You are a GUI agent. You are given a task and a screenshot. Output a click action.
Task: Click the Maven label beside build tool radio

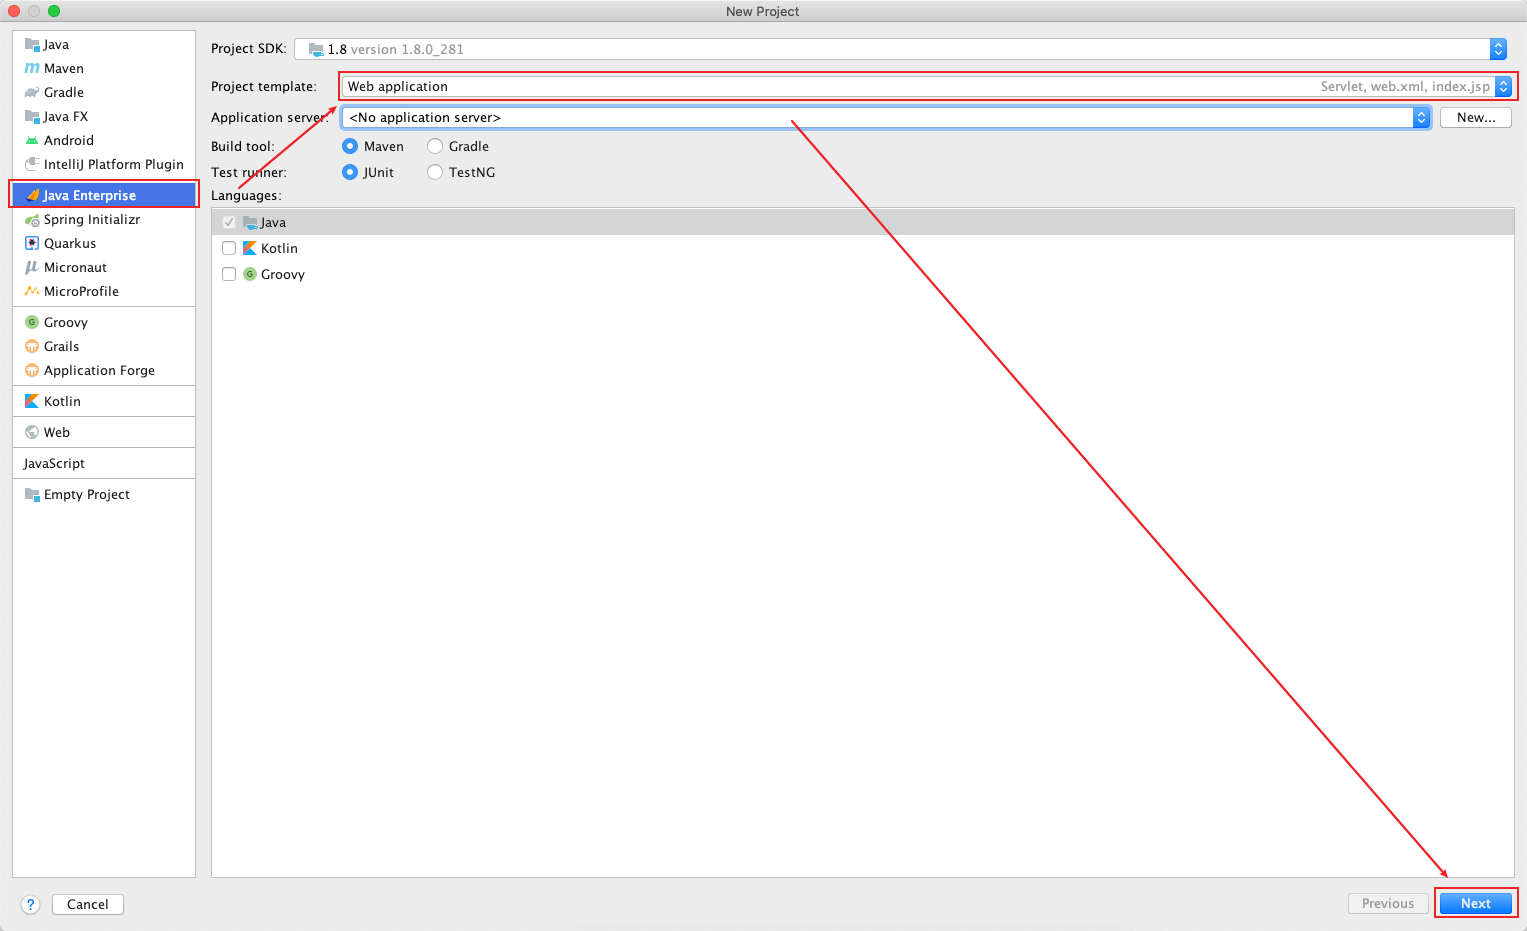point(384,146)
